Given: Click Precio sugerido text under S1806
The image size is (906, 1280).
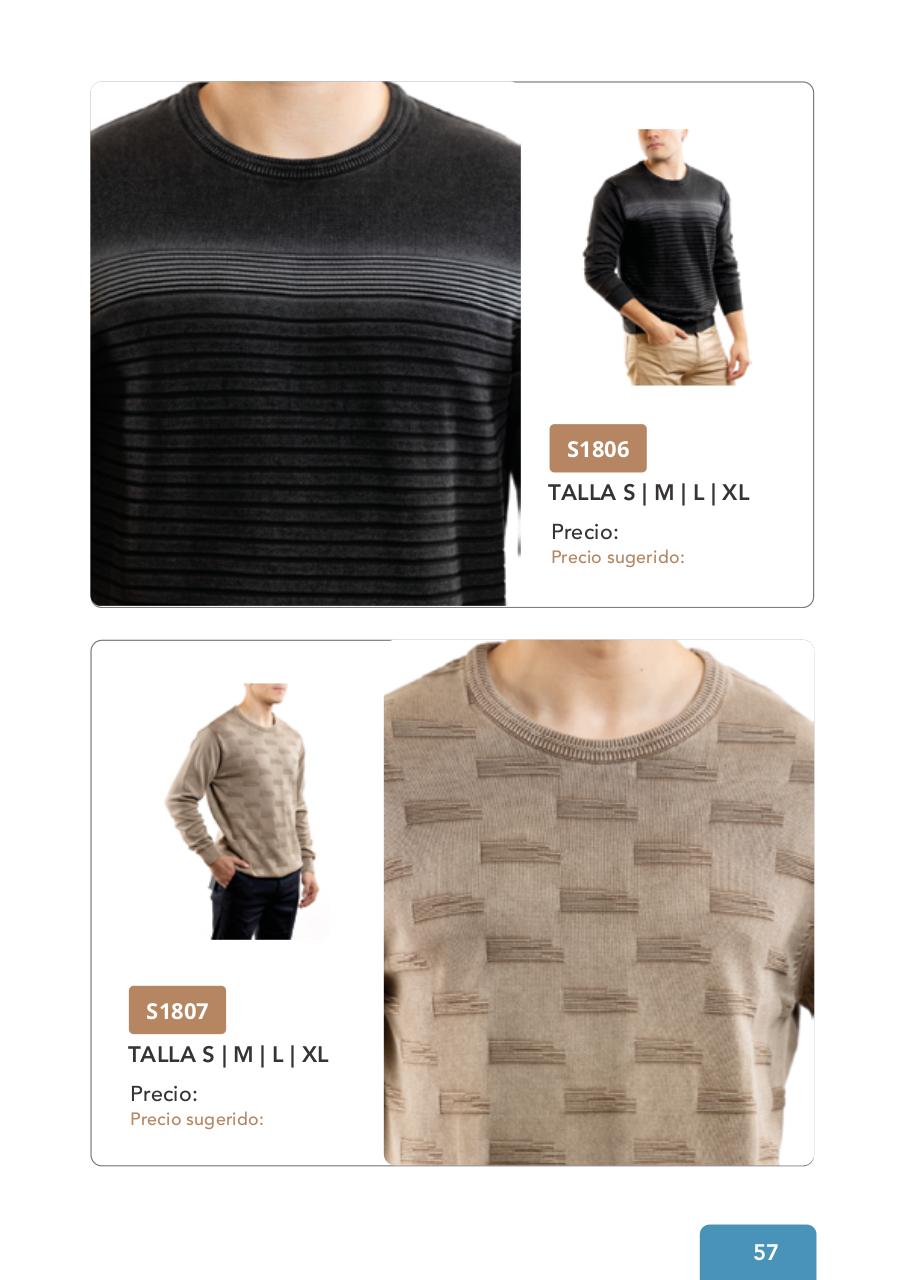Looking at the screenshot, I should coord(618,557).
